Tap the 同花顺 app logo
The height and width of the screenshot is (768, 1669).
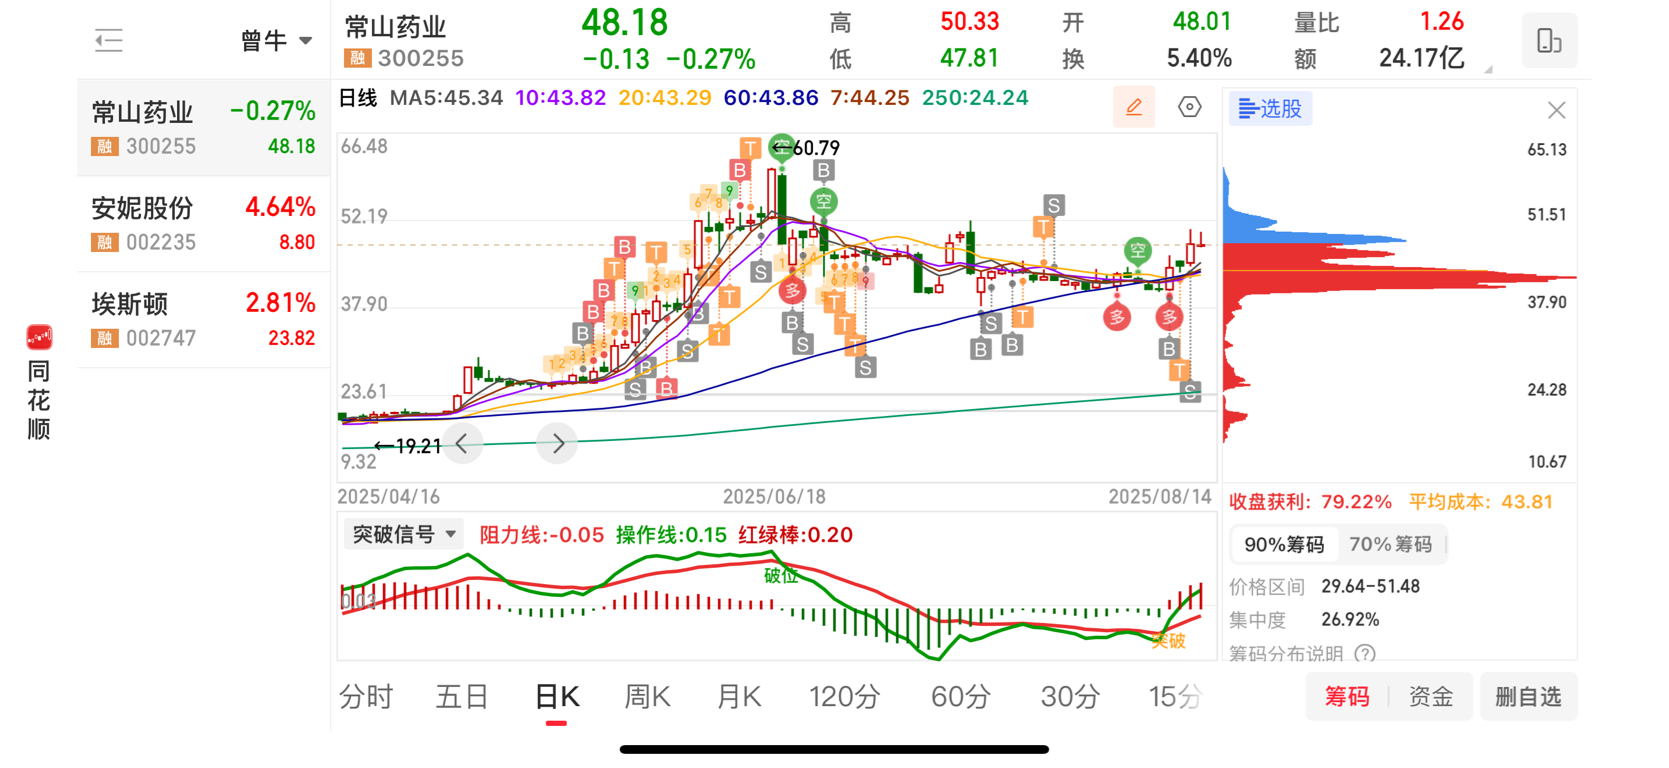[x=39, y=337]
